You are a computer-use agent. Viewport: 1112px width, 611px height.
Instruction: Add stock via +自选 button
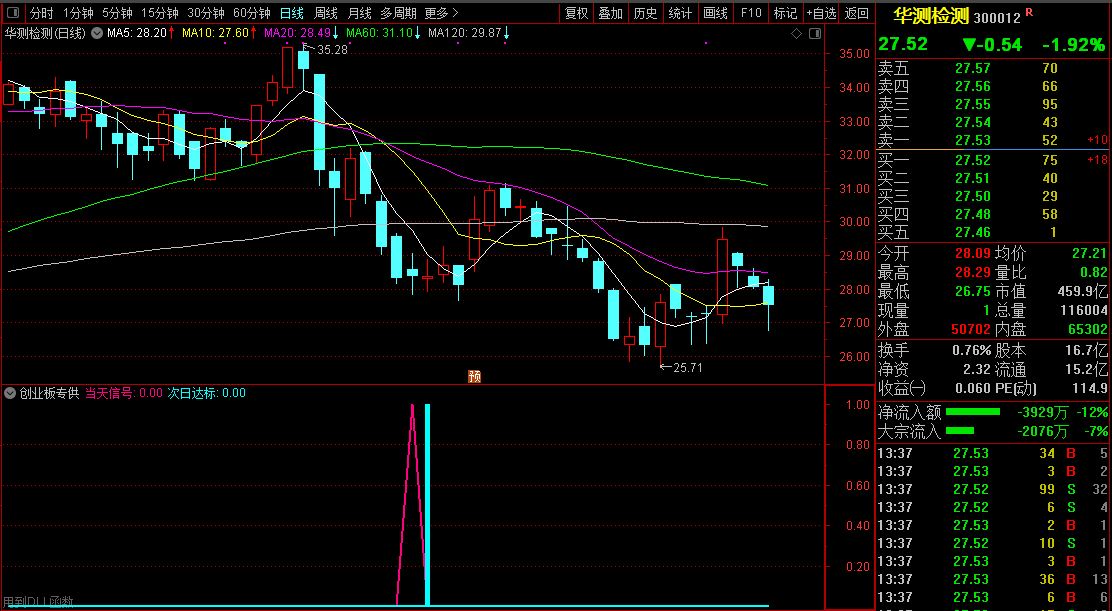click(821, 13)
